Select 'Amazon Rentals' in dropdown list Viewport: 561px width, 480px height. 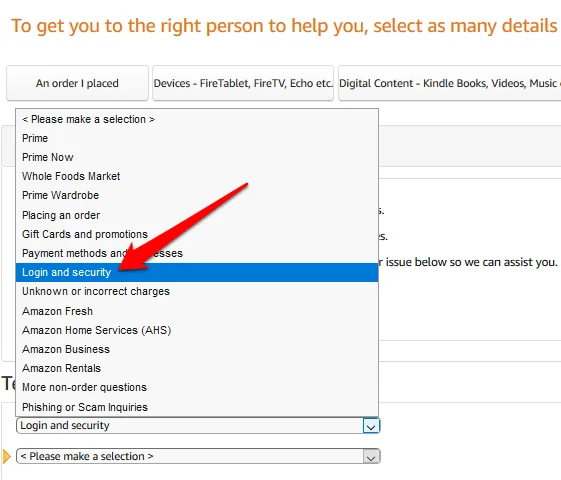coord(197,368)
